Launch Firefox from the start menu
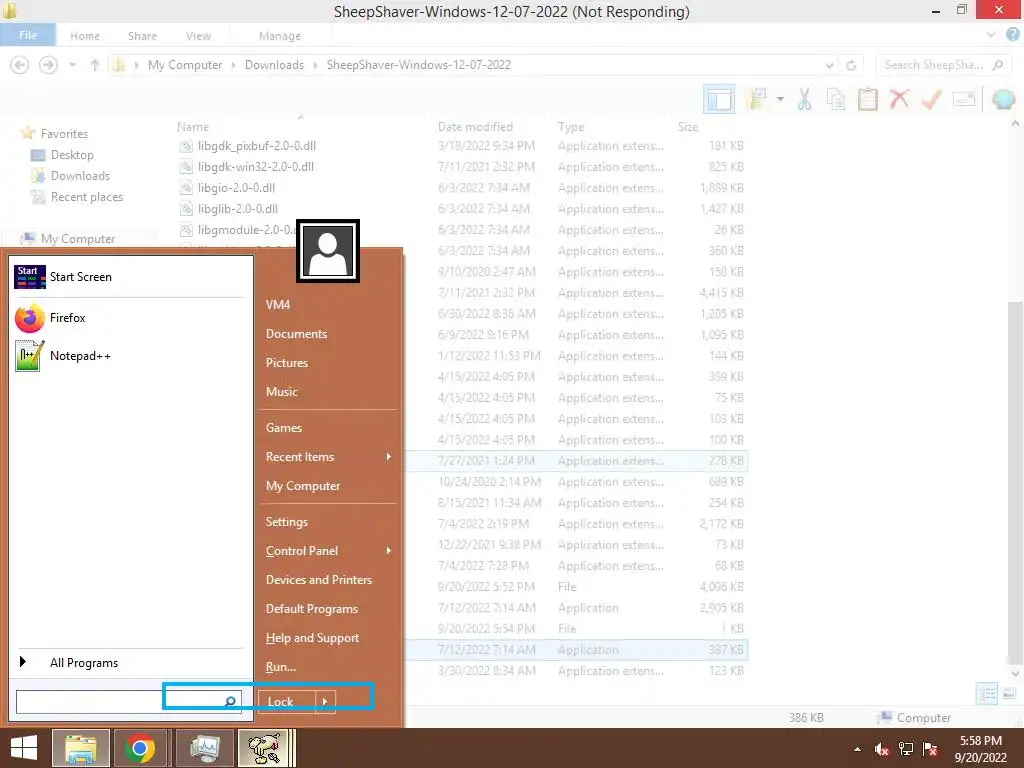The height and width of the screenshot is (768, 1024). tap(51, 318)
